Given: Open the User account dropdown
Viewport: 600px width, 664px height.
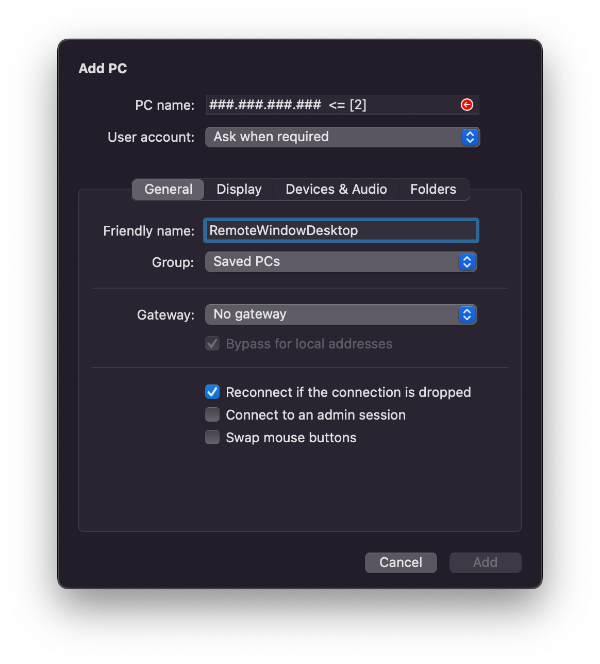Looking at the screenshot, I should pos(342,137).
